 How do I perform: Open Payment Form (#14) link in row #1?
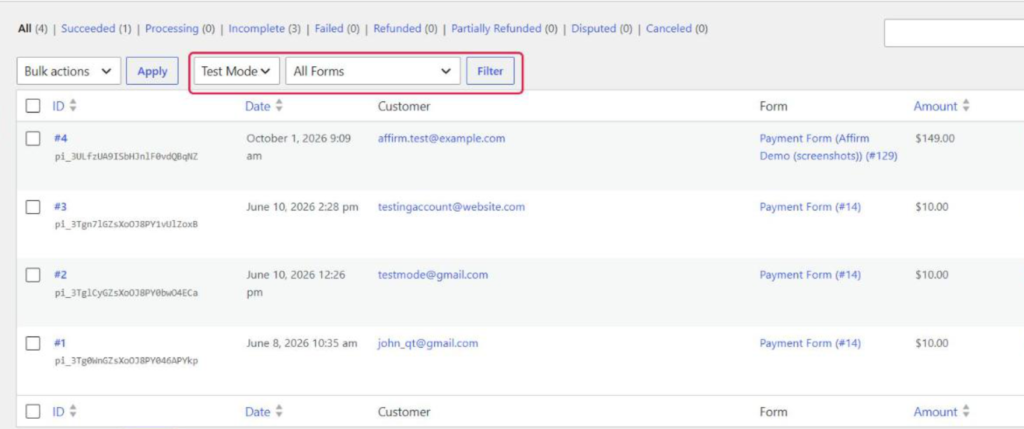click(x=810, y=343)
